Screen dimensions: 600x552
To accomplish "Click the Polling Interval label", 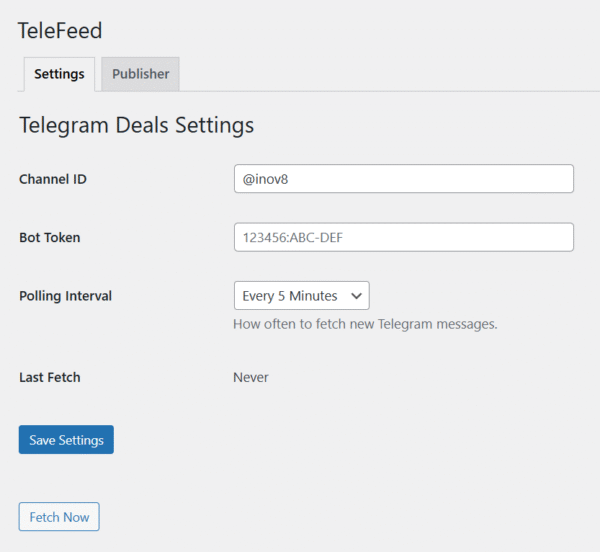I will (65, 296).
